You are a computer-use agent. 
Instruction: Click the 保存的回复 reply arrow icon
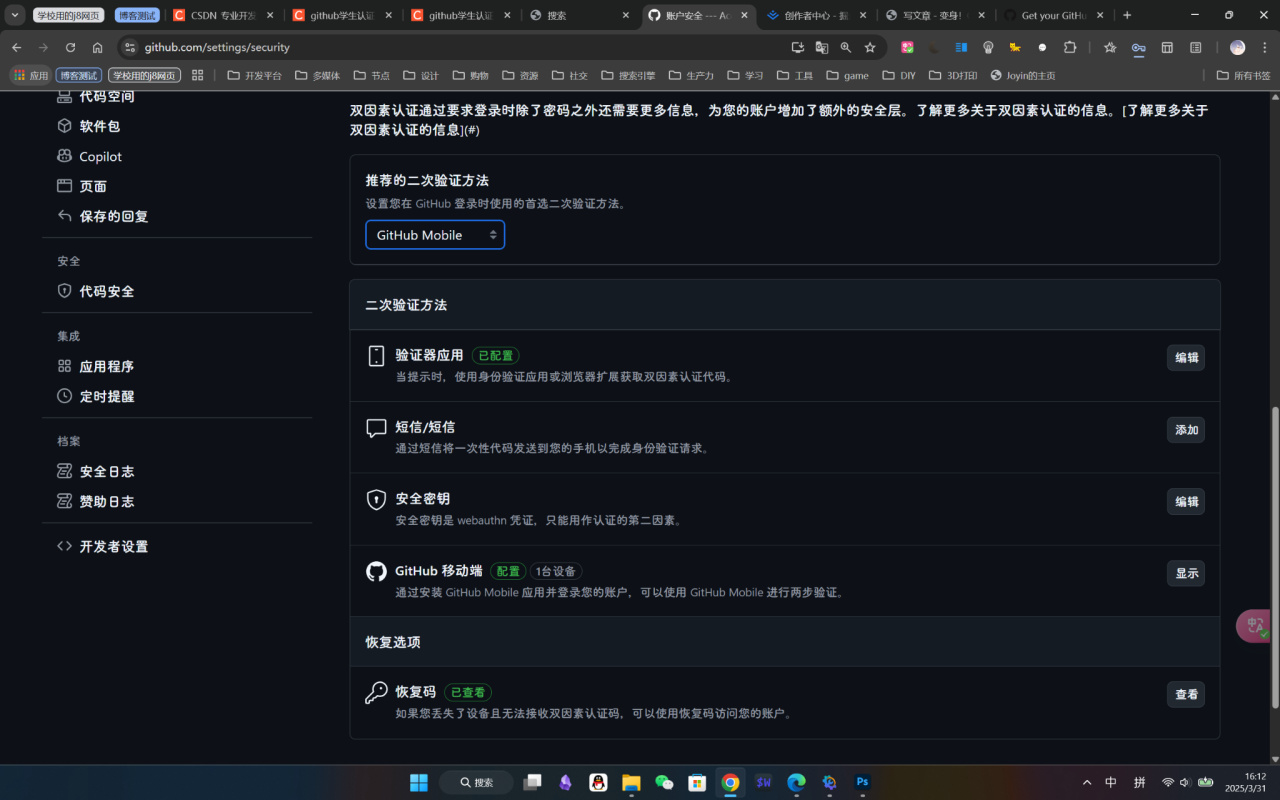click(x=64, y=216)
